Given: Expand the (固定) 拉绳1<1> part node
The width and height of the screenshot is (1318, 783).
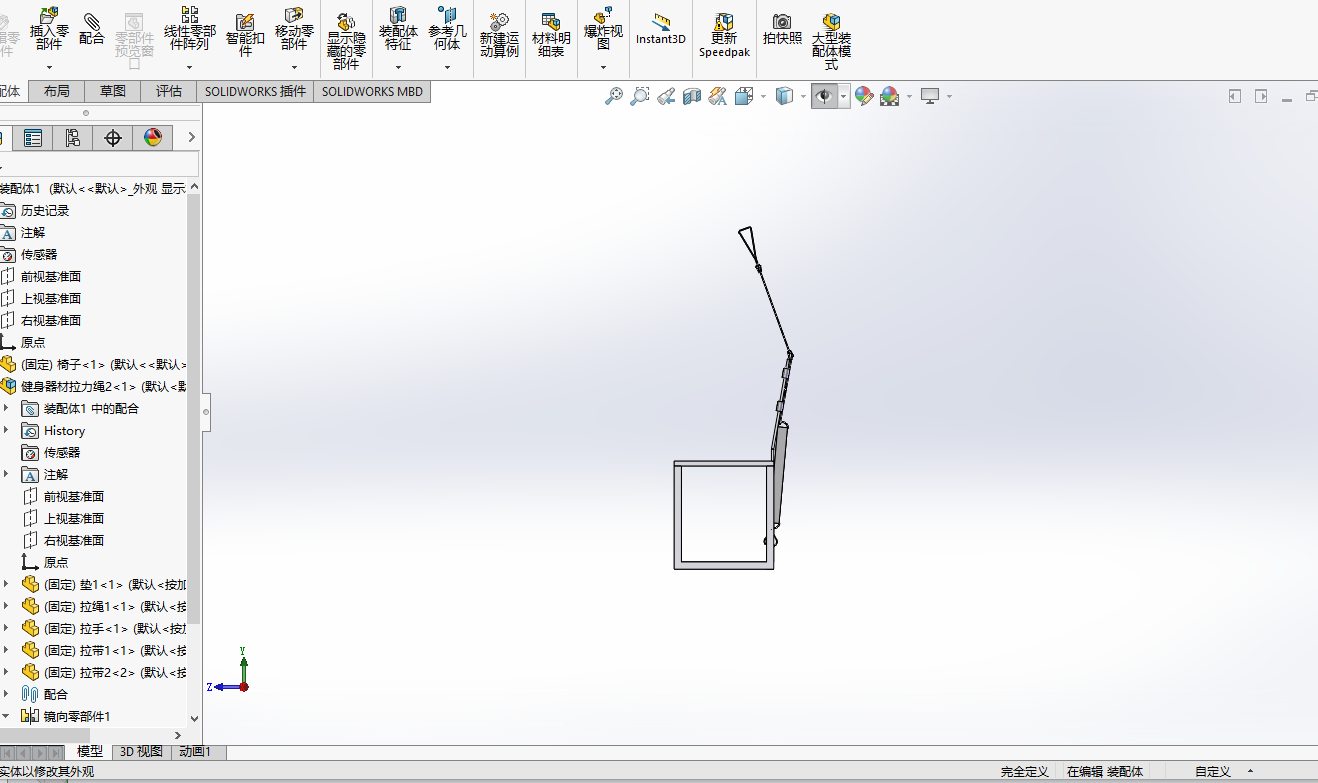Looking at the screenshot, I should (x=6, y=607).
